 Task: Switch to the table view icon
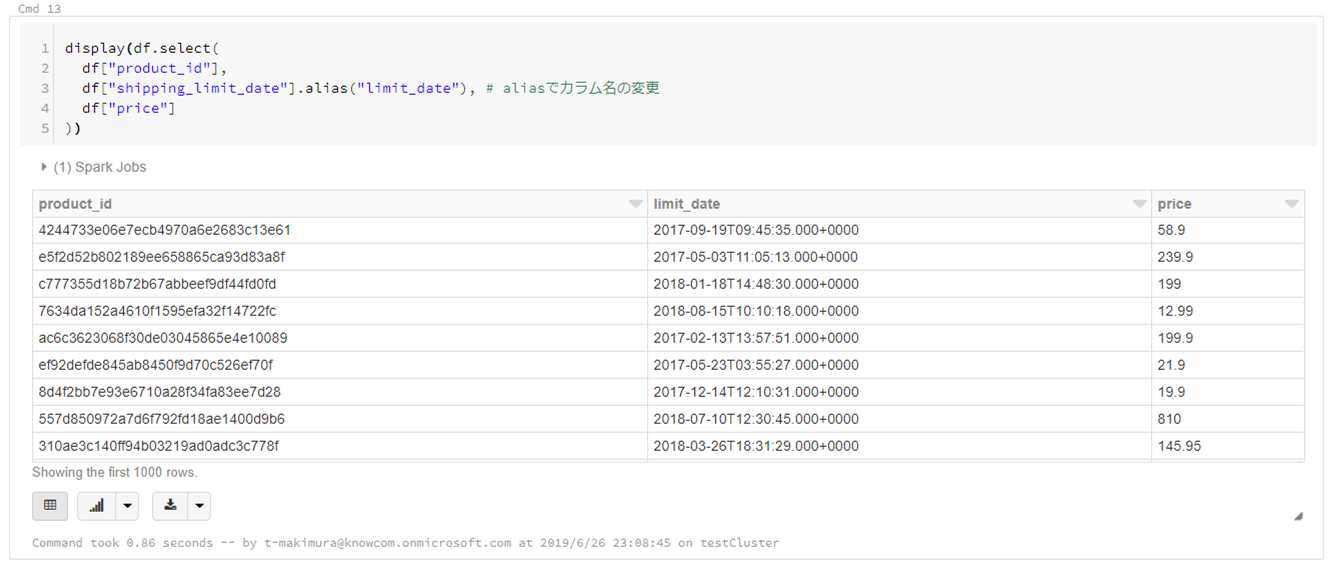(x=50, y=506)
